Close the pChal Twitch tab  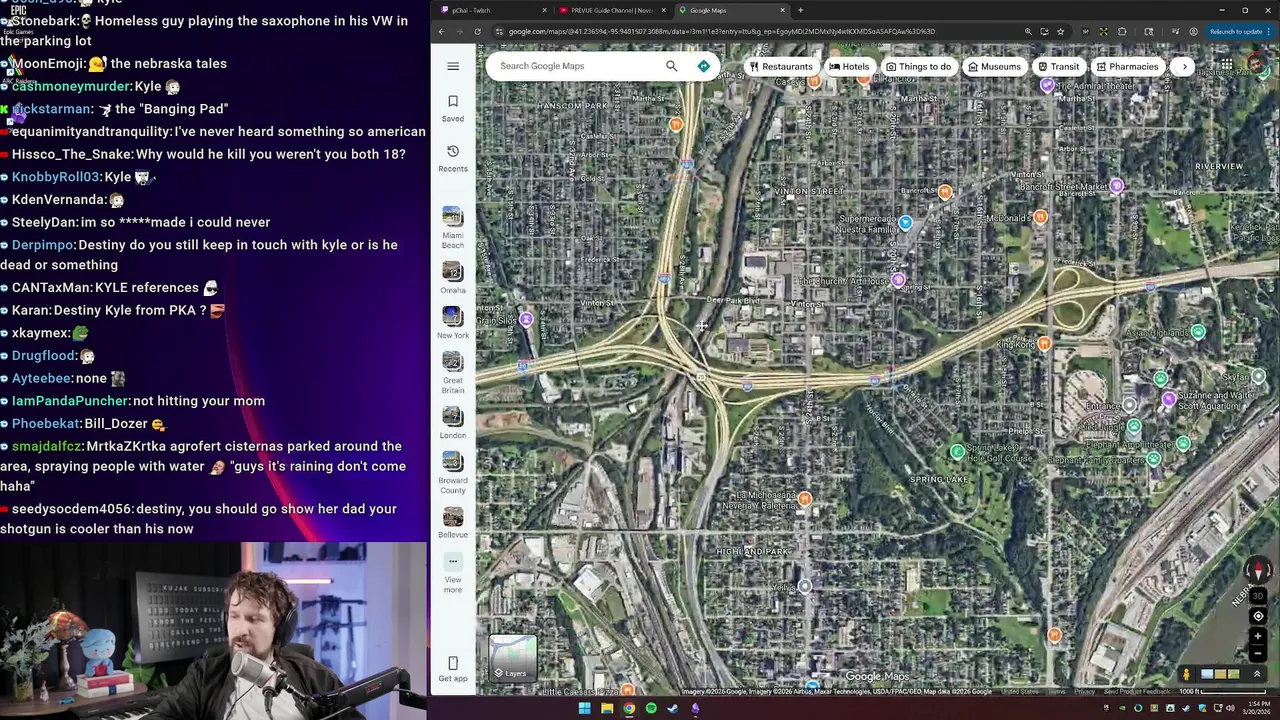[545, 10]
